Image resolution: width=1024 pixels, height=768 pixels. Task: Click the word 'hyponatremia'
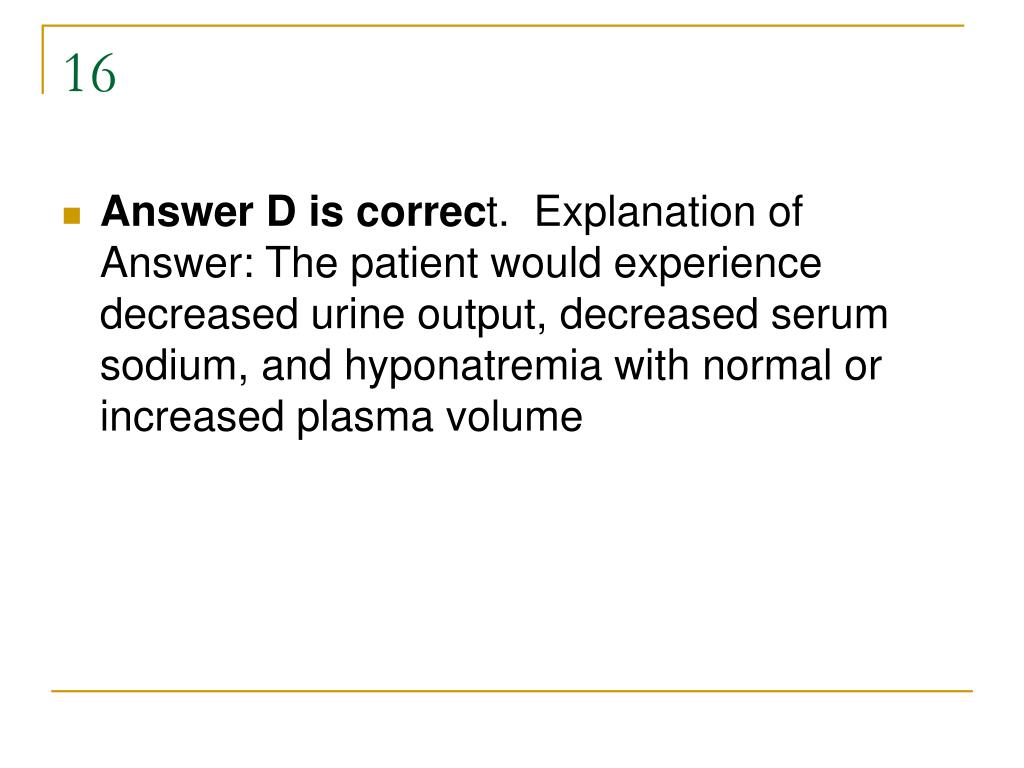pos(473,366)
